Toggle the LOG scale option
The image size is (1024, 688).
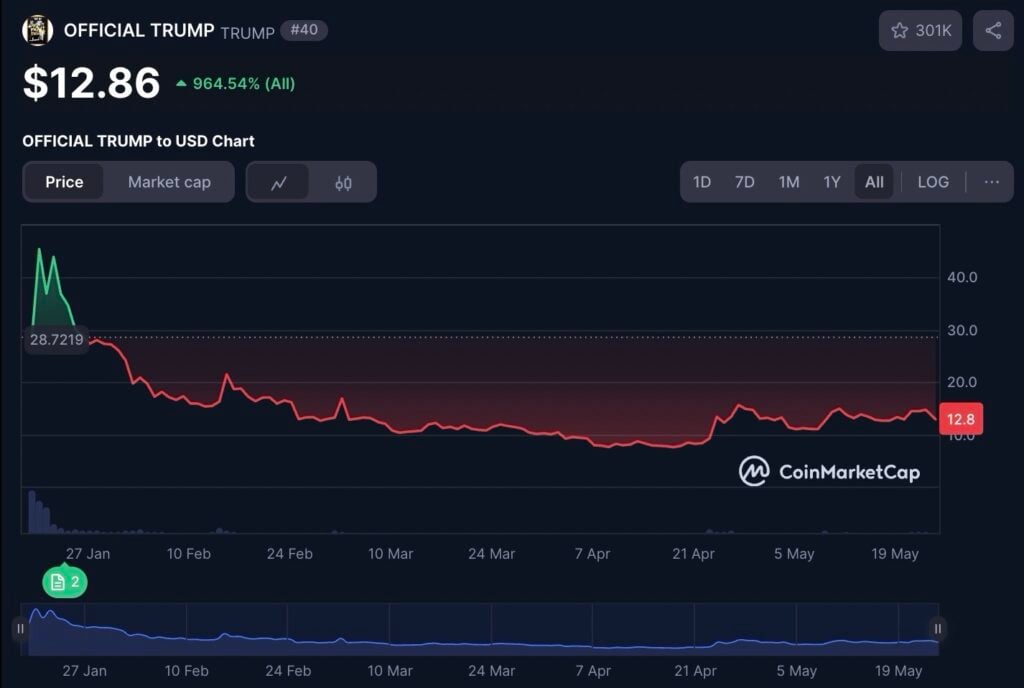coord(933,182)
